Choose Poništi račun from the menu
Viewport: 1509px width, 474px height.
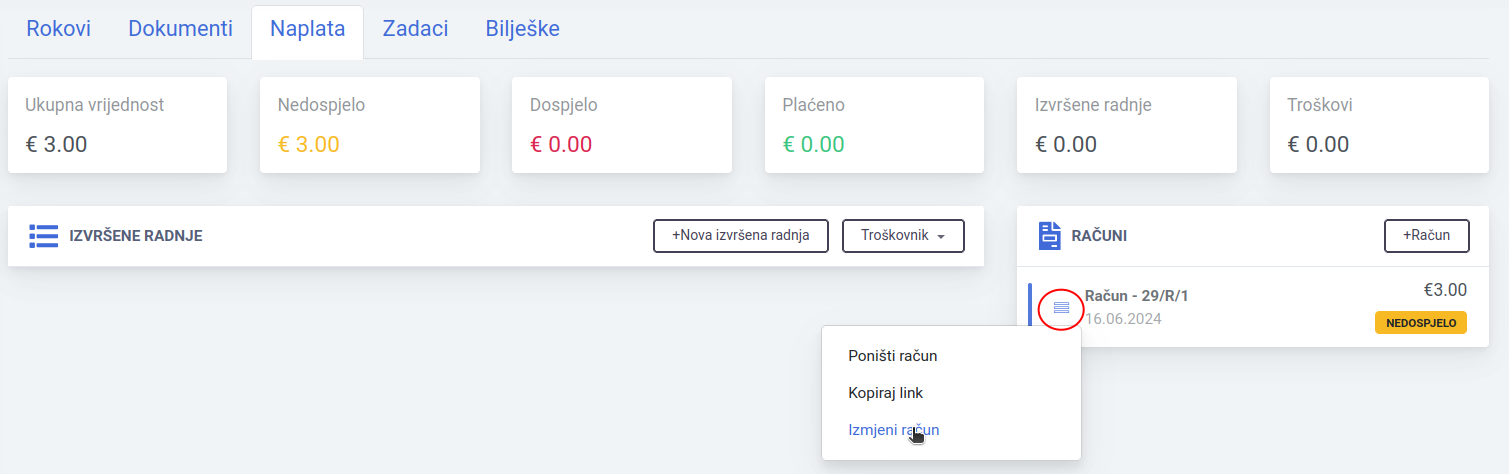pyautogui.click(x=892, y=356)
